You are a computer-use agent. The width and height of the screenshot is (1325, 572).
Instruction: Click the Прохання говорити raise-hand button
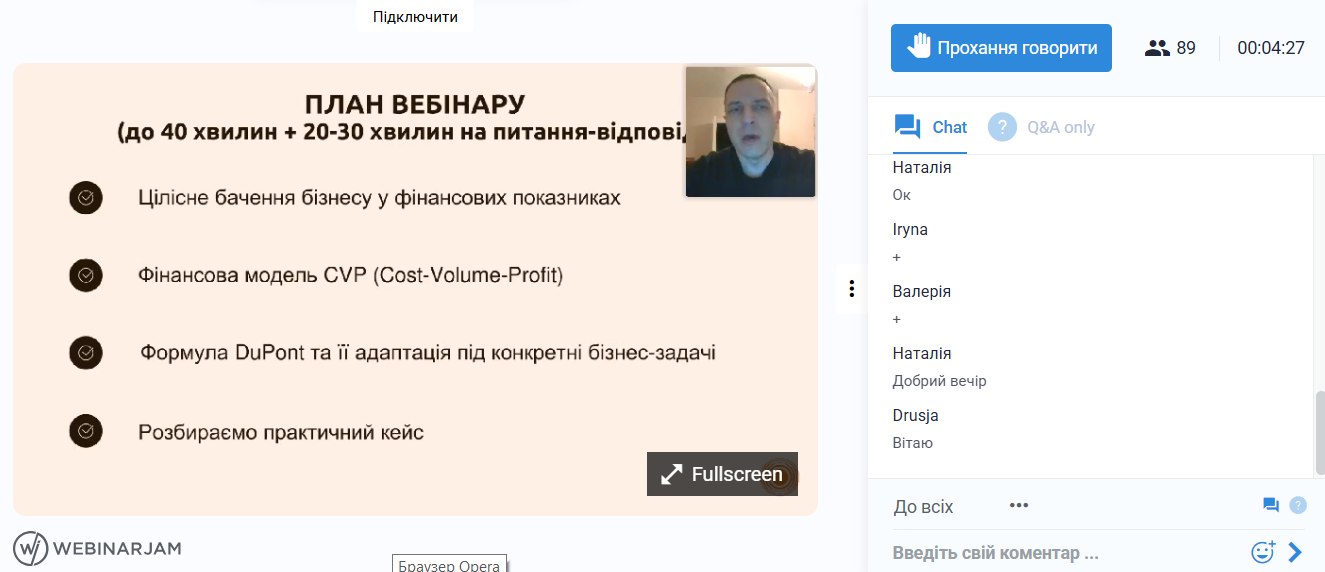[1001, 48]
